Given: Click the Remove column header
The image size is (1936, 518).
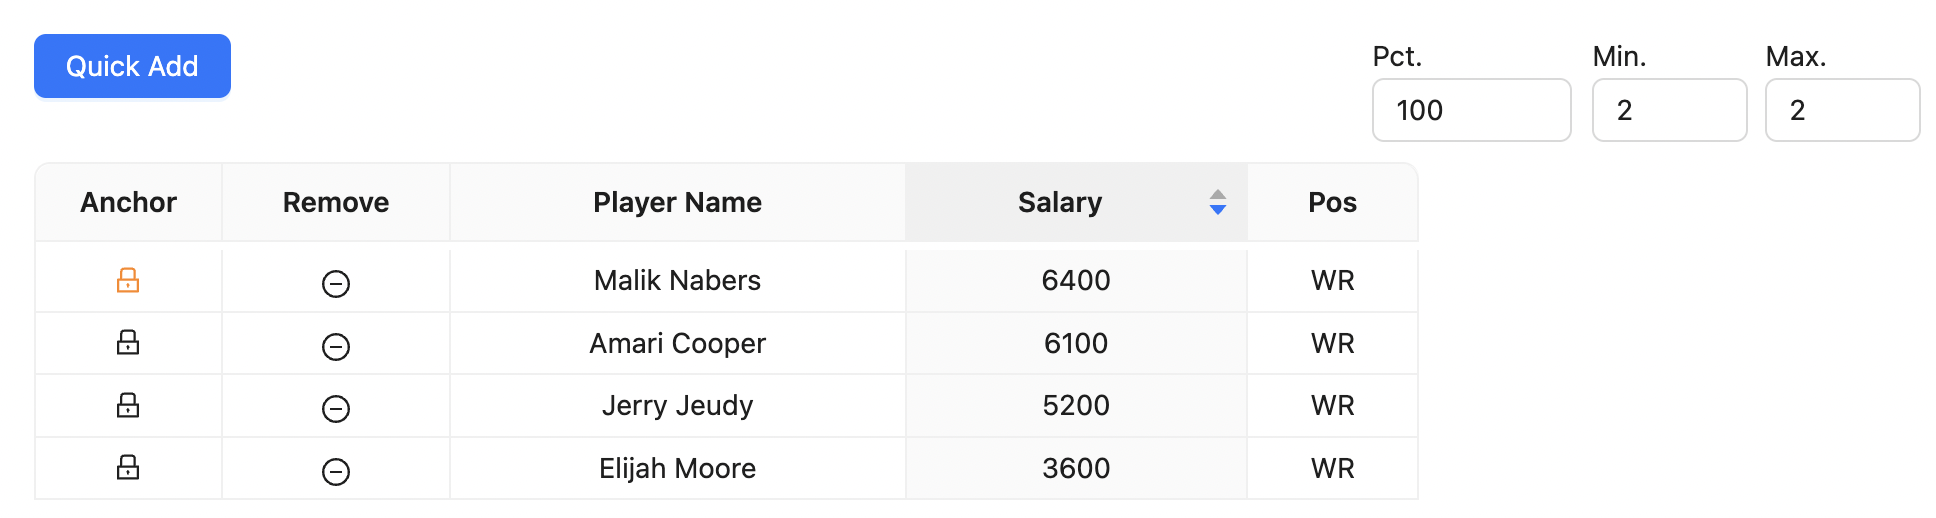Looking at the screenshot, I should pyautogui.click(x=336, y=202).
